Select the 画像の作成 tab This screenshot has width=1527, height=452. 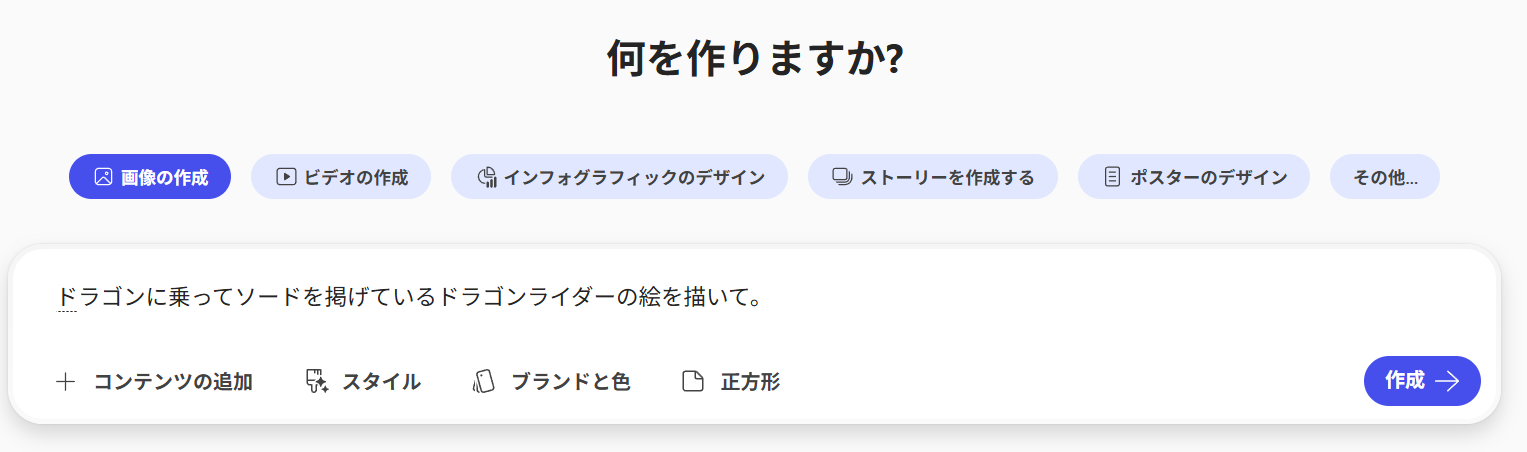pos(150,177)
